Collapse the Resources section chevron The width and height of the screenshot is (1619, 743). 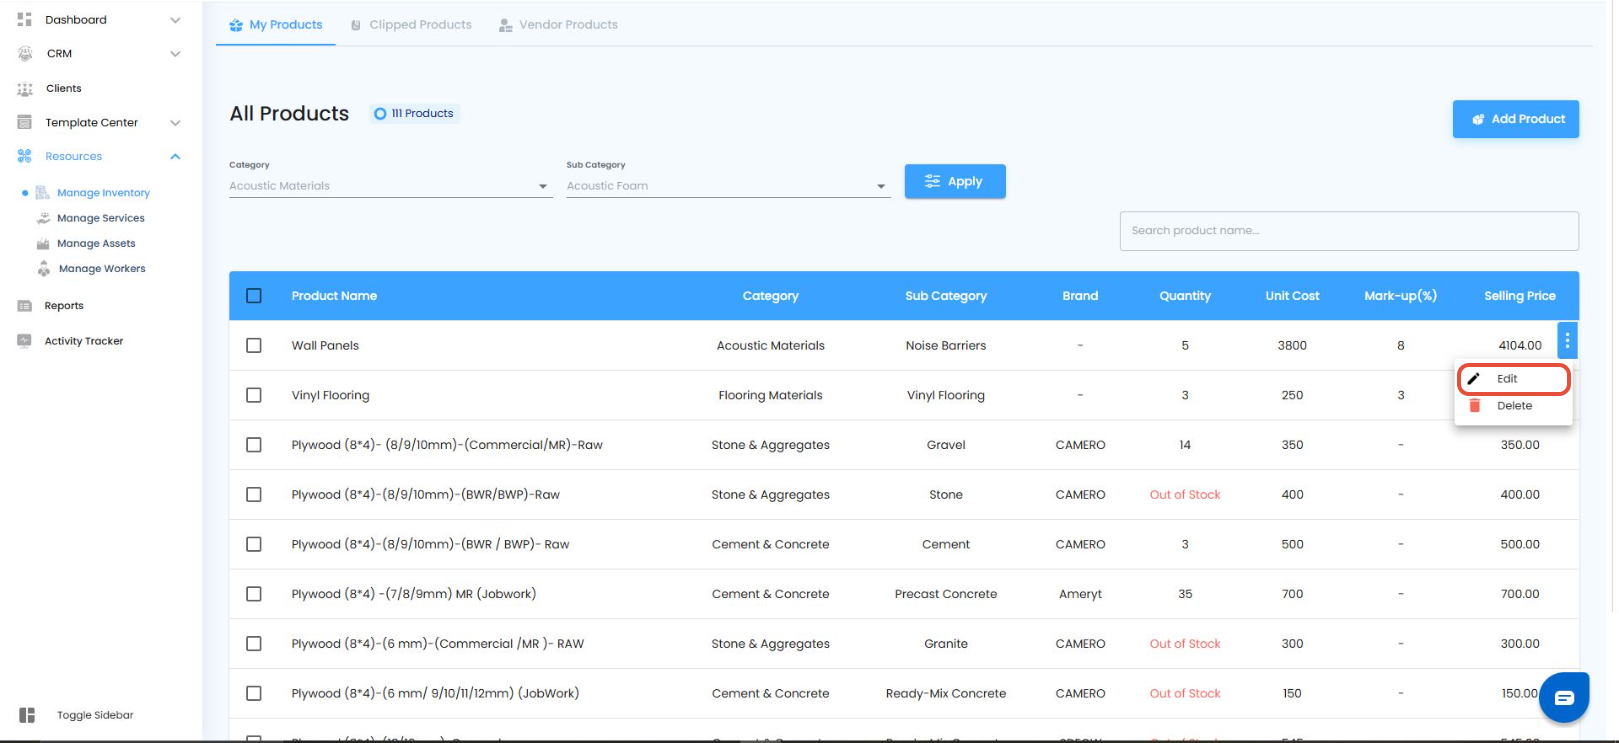coord(175,157)
